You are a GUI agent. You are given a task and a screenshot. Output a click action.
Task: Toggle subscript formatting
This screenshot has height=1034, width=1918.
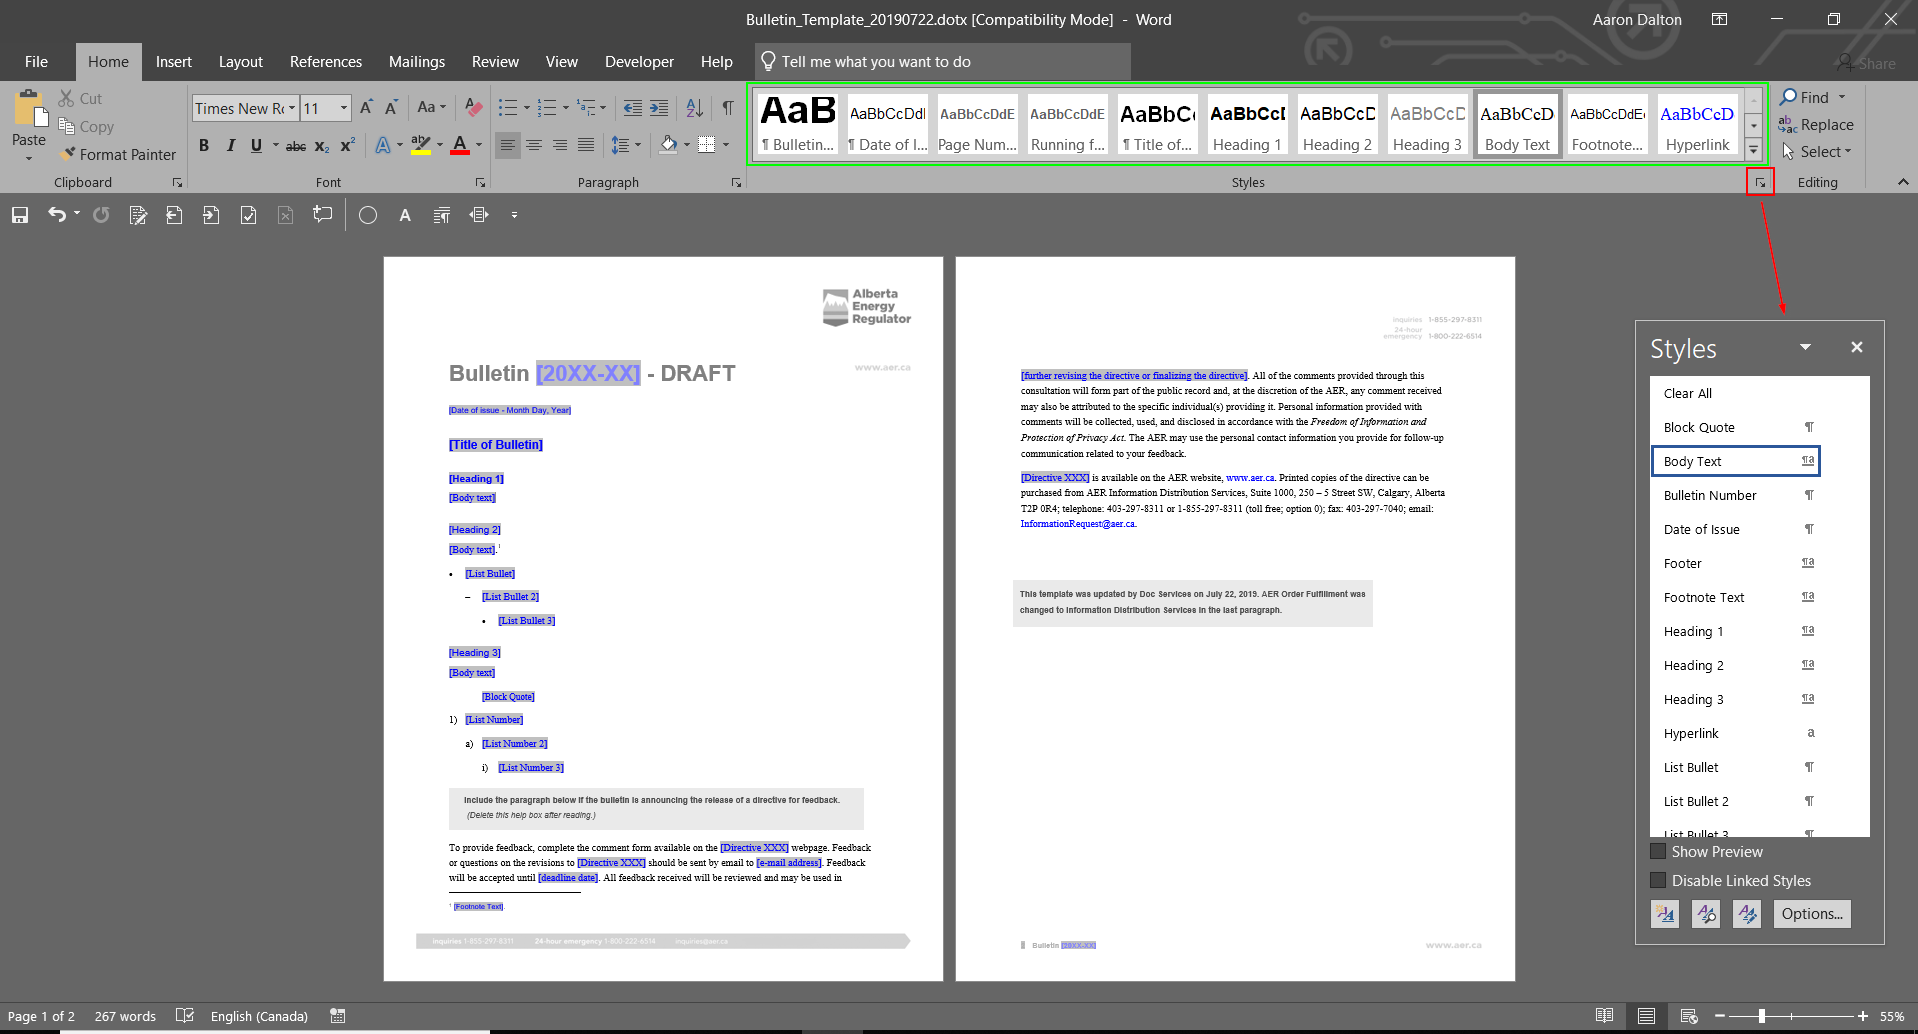tap(321, 146)
